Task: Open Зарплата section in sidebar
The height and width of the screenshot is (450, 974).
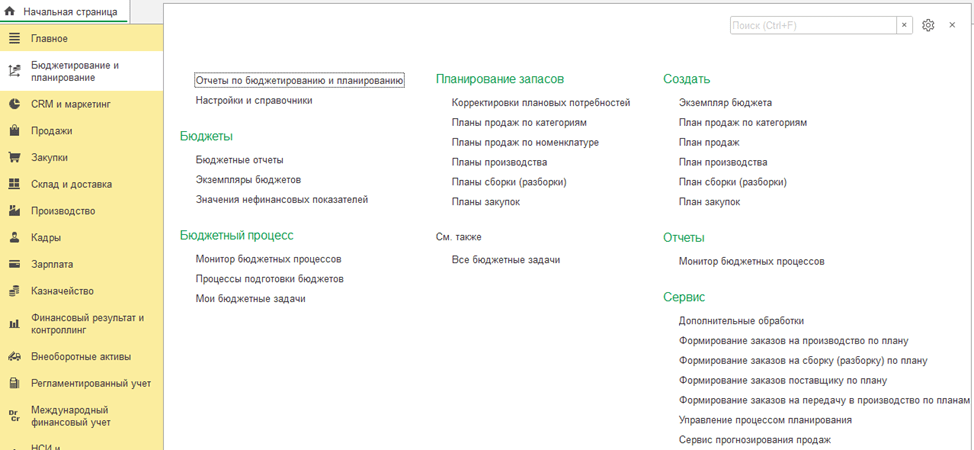Action: point(52,265)
